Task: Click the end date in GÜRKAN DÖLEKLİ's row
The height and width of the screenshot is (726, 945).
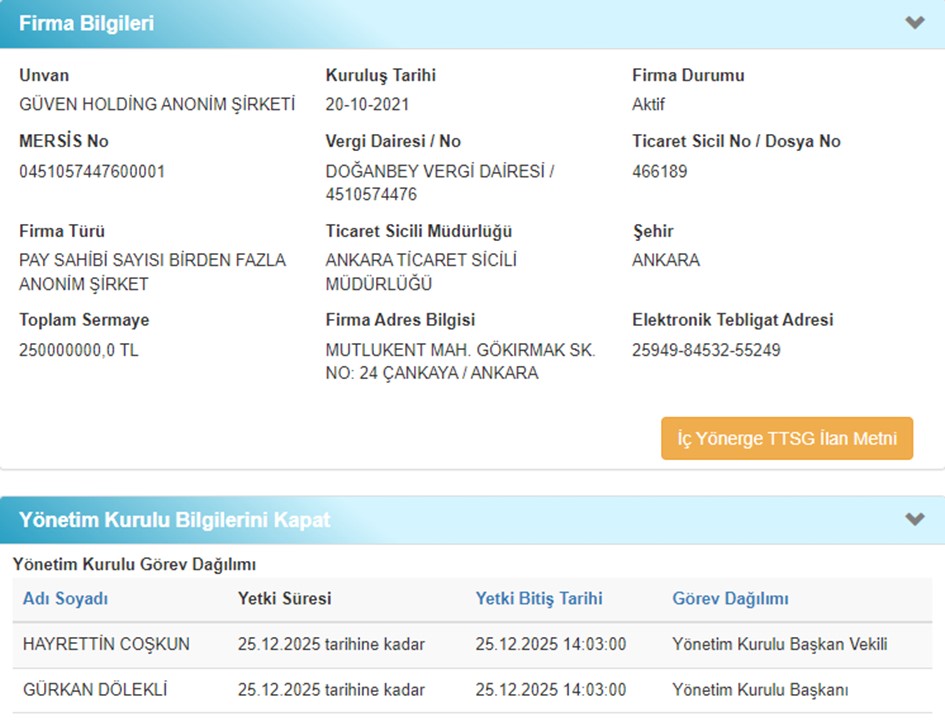Action: coord(550,689)
